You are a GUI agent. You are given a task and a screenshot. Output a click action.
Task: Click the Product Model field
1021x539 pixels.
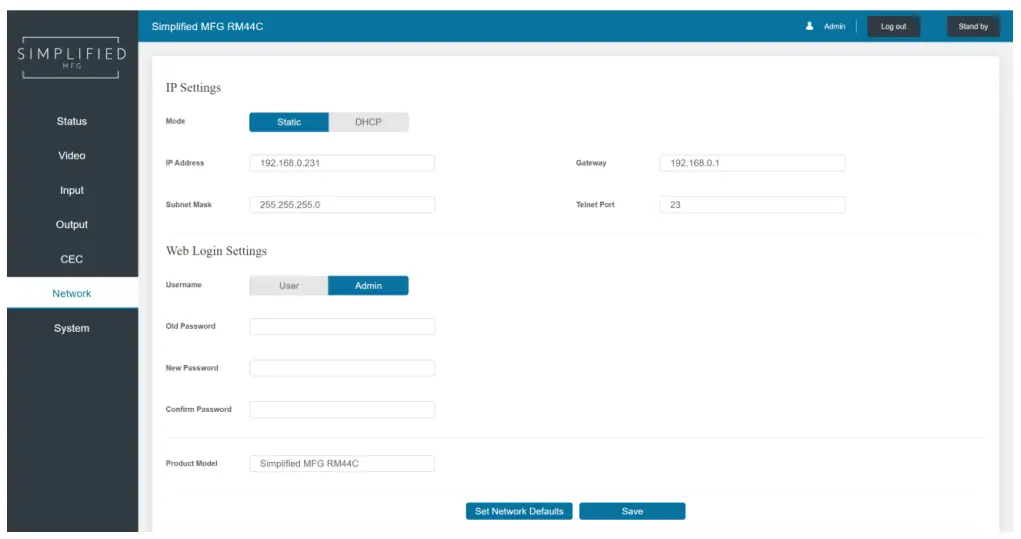(342, 463)
